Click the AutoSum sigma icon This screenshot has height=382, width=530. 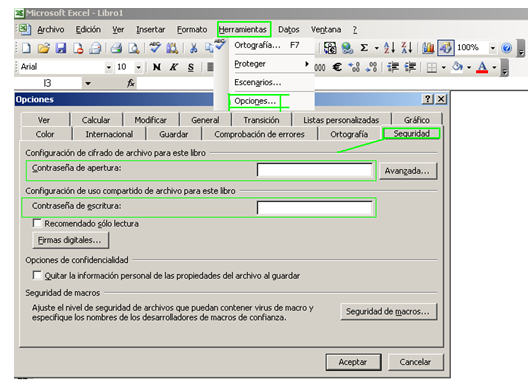pos(364,48)
